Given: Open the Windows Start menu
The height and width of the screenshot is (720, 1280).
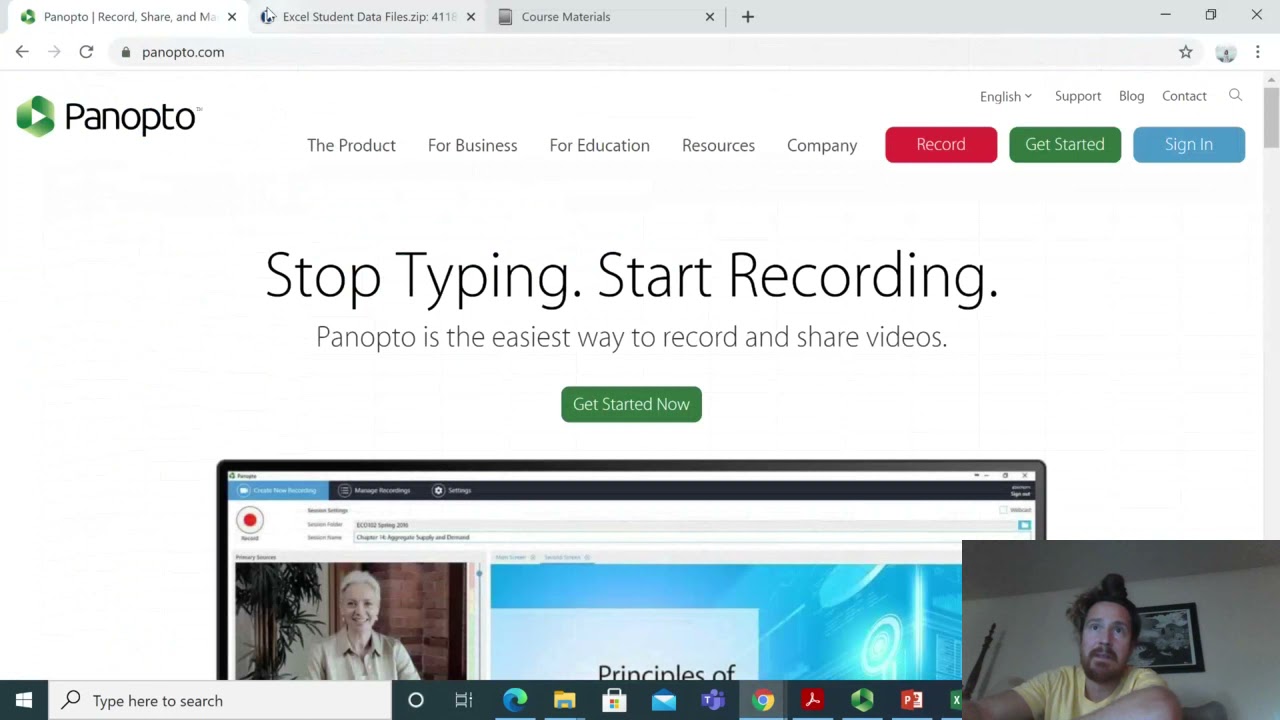Looking at the screenshot, I should click(24, 700).
